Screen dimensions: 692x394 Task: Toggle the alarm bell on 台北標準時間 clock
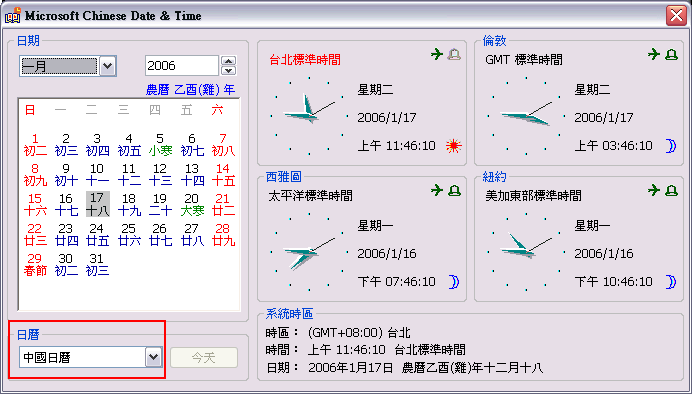pyautogui.click(x=454, y=55)
